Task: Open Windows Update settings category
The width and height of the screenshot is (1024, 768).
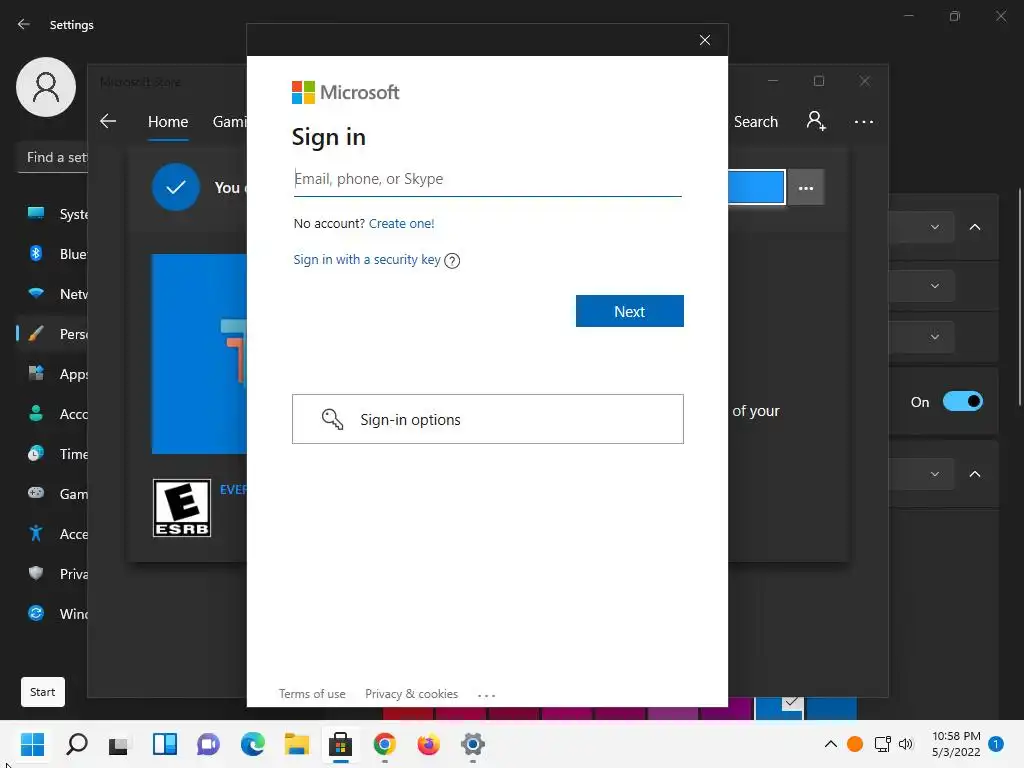Action: 52,614
